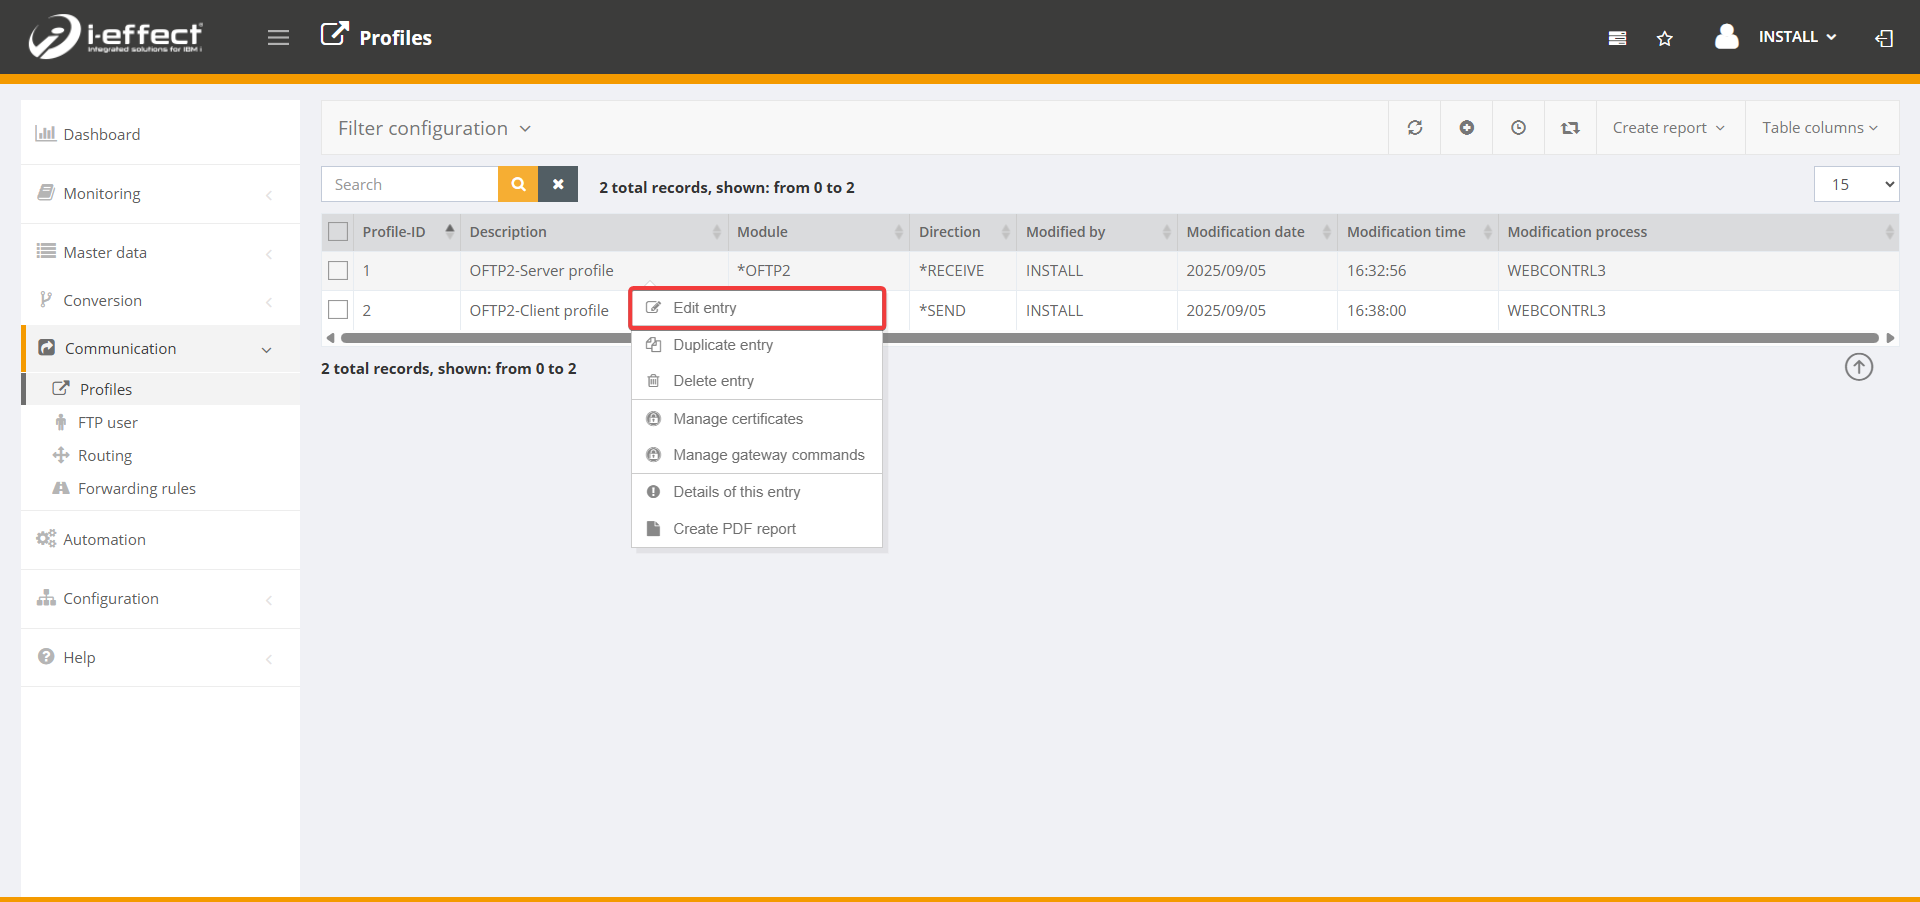This screenshot has width=1920, height=902.
Task: Select checkbox for profile 2 row
Action: point(338,310)
